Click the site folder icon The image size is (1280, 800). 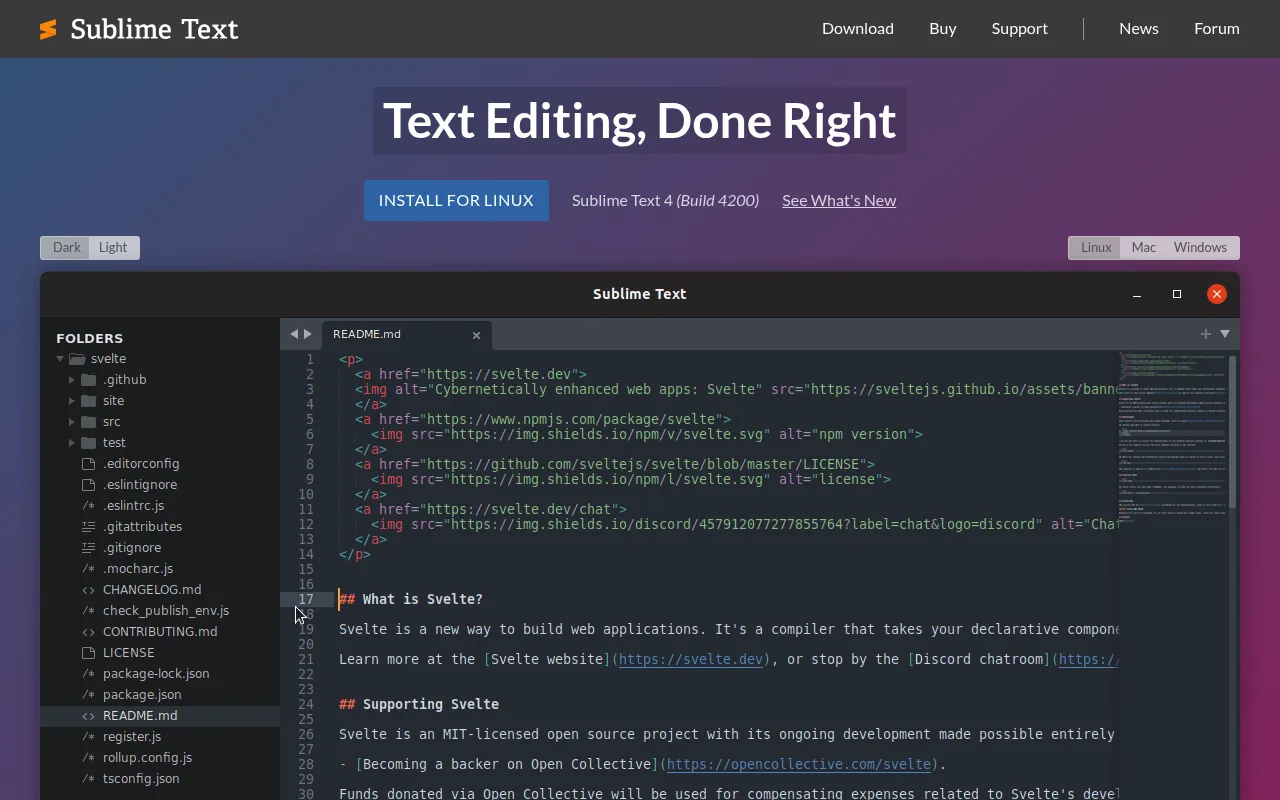tap(88, 401)
